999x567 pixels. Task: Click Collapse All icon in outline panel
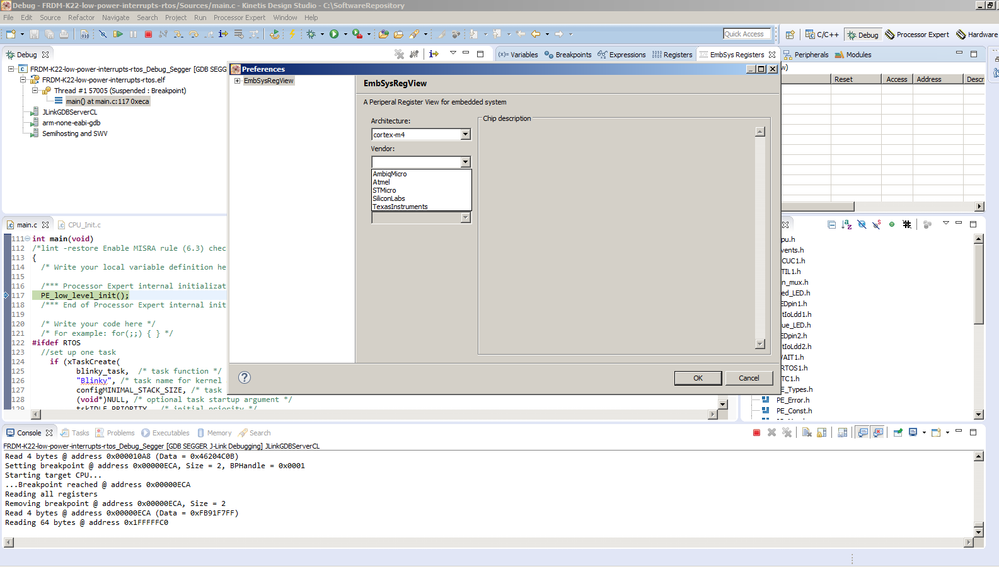click(831, 224)
